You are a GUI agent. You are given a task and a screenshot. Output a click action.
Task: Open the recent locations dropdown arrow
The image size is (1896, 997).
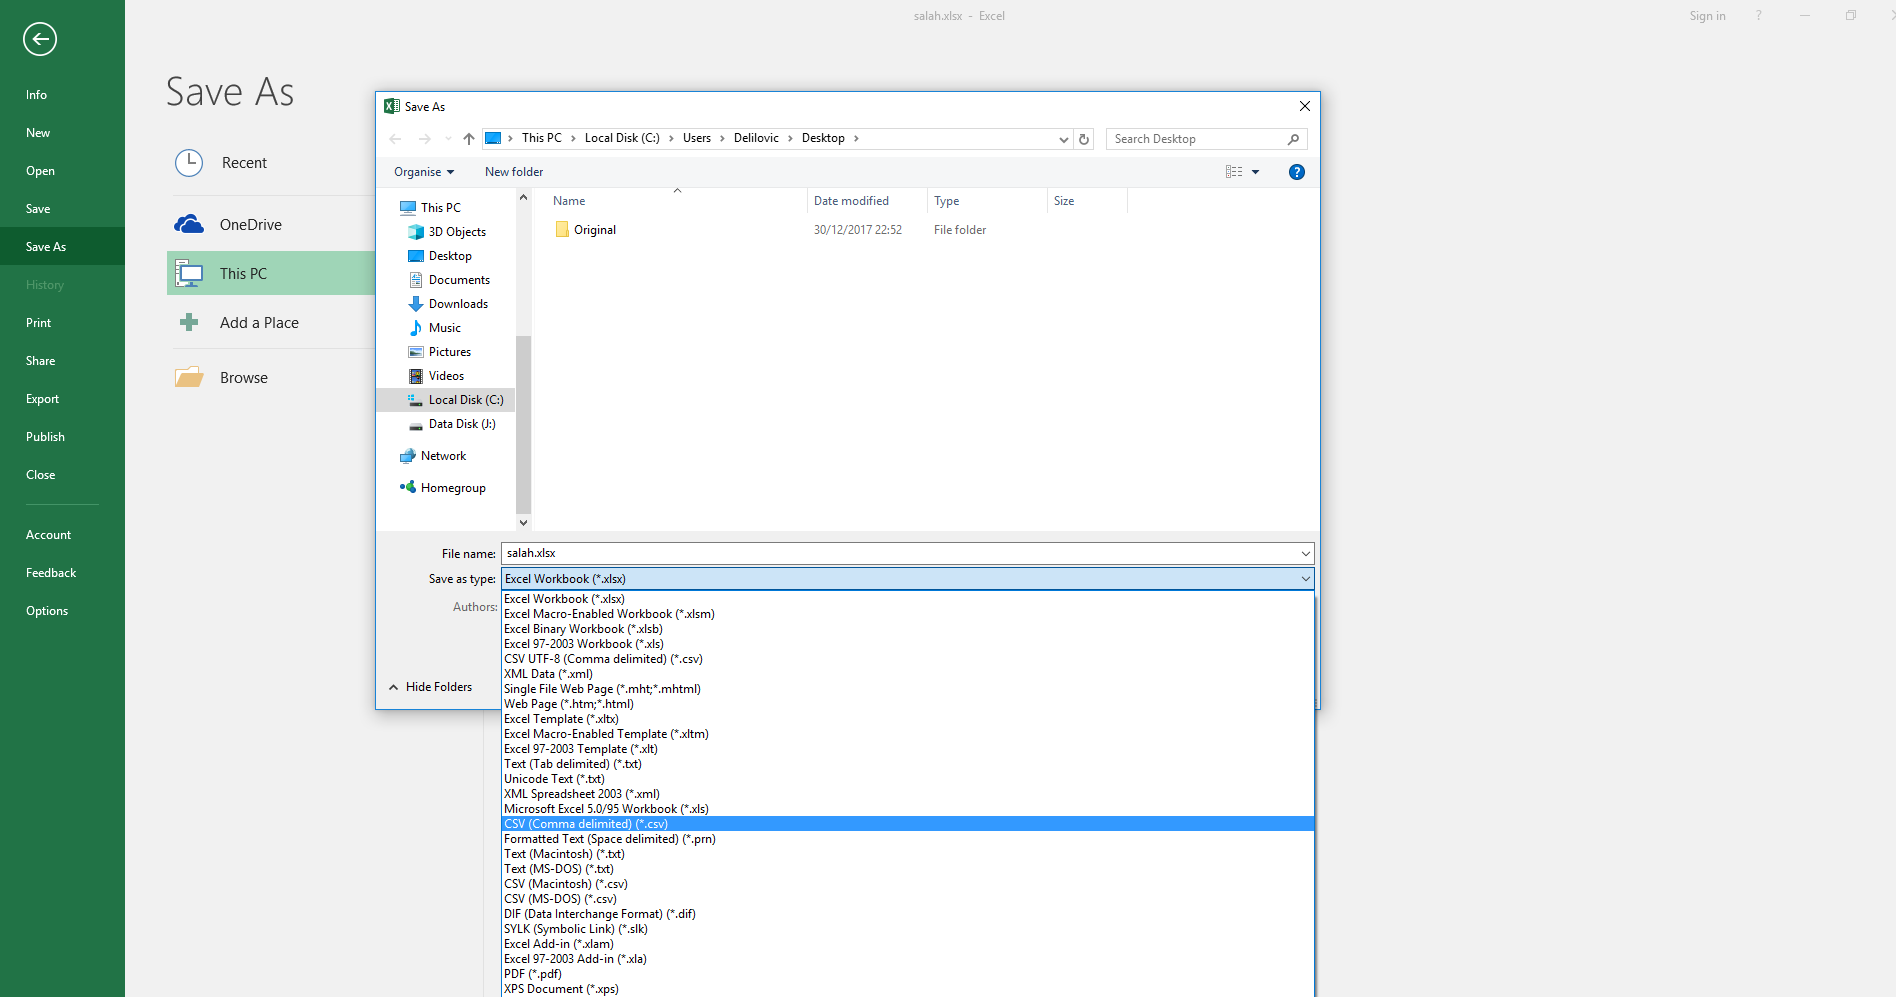448,139
